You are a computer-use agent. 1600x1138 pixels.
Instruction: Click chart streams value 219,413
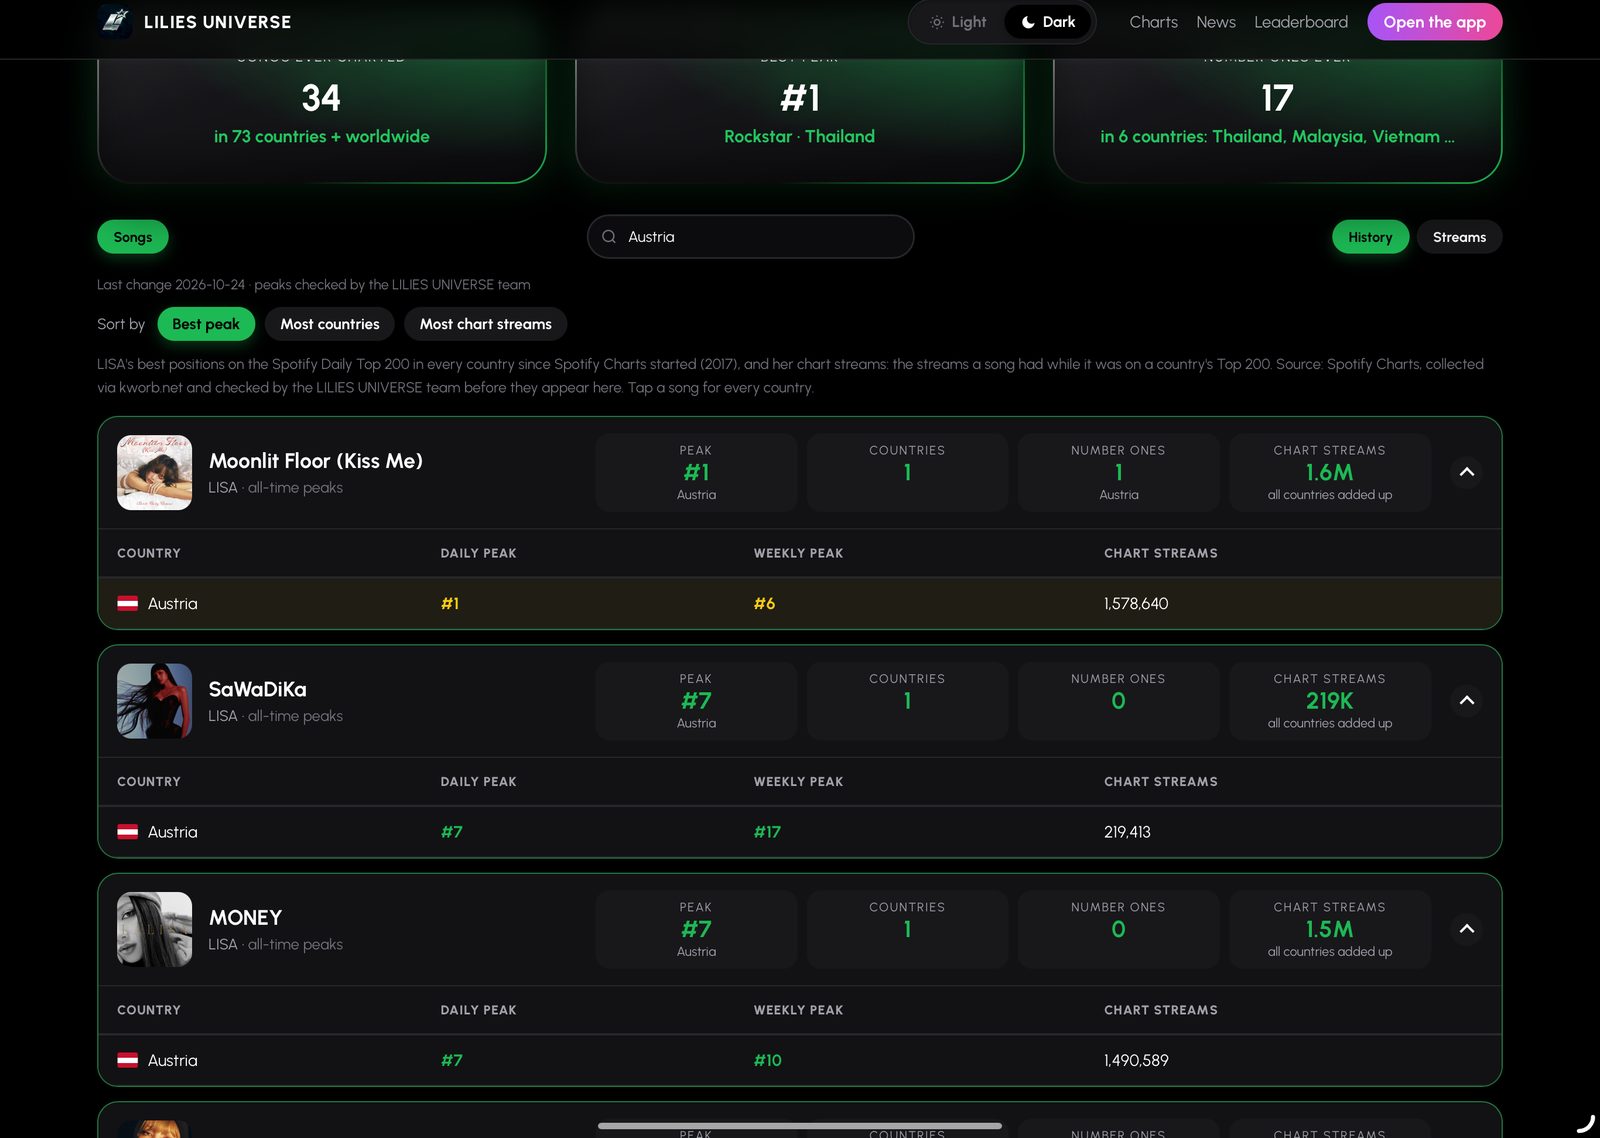coord(1127,832)
